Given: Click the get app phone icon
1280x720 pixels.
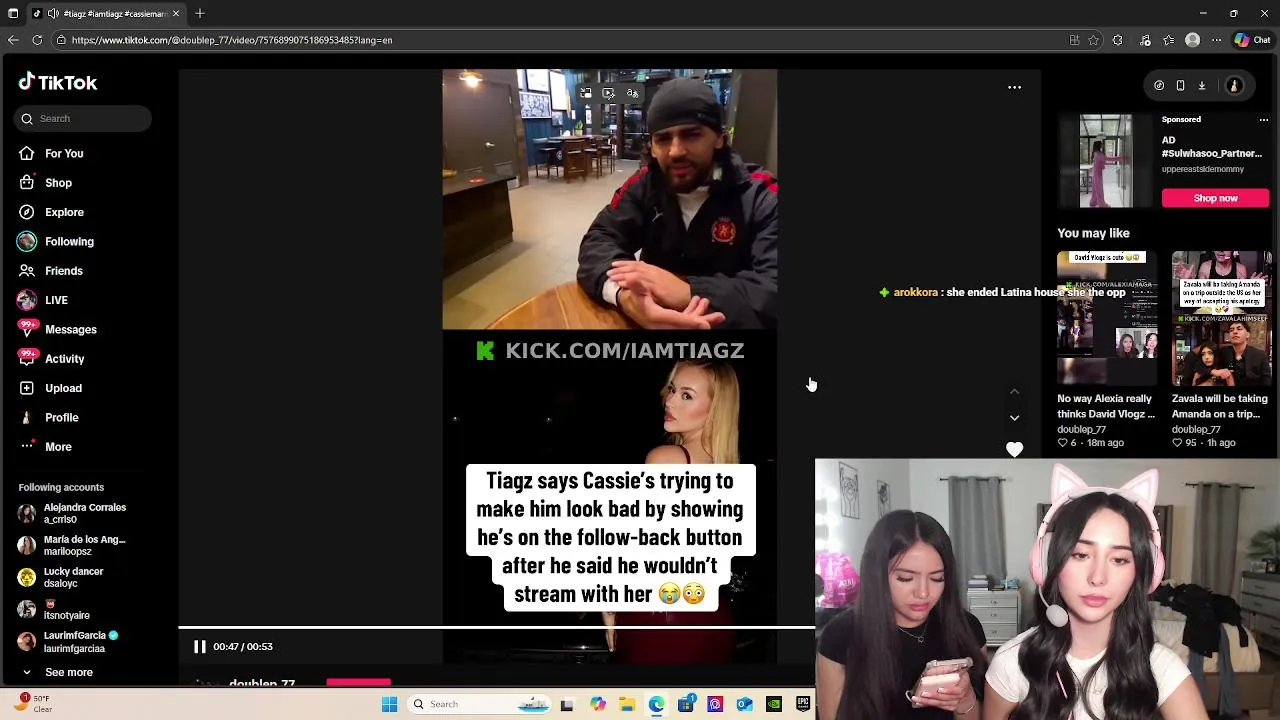Looking at the screenshot, I should click(1180, 86).
